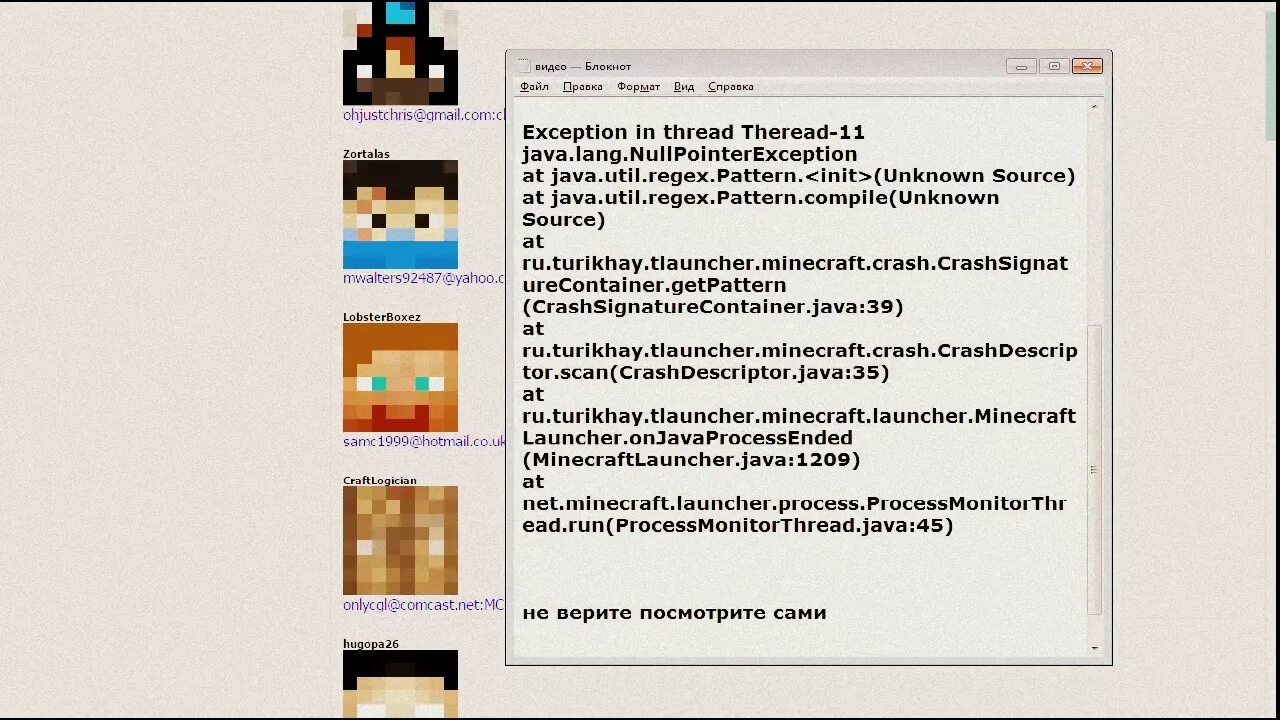
Task: Maximize the Блокнот window
Action: (x=1053, y=66)
